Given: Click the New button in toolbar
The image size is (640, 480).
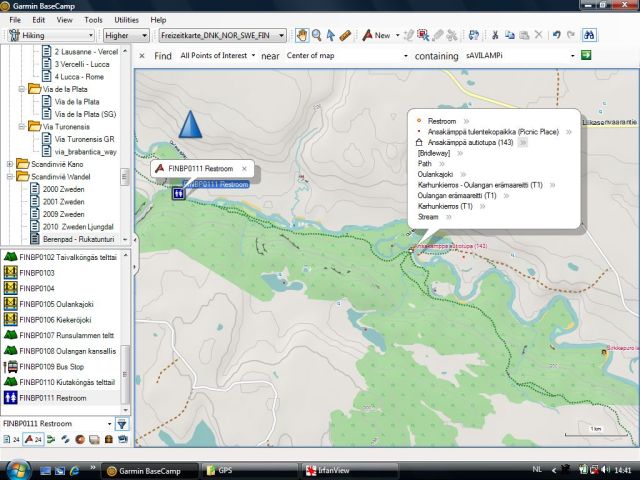Looking at the screenshot, I should (376, 35).
